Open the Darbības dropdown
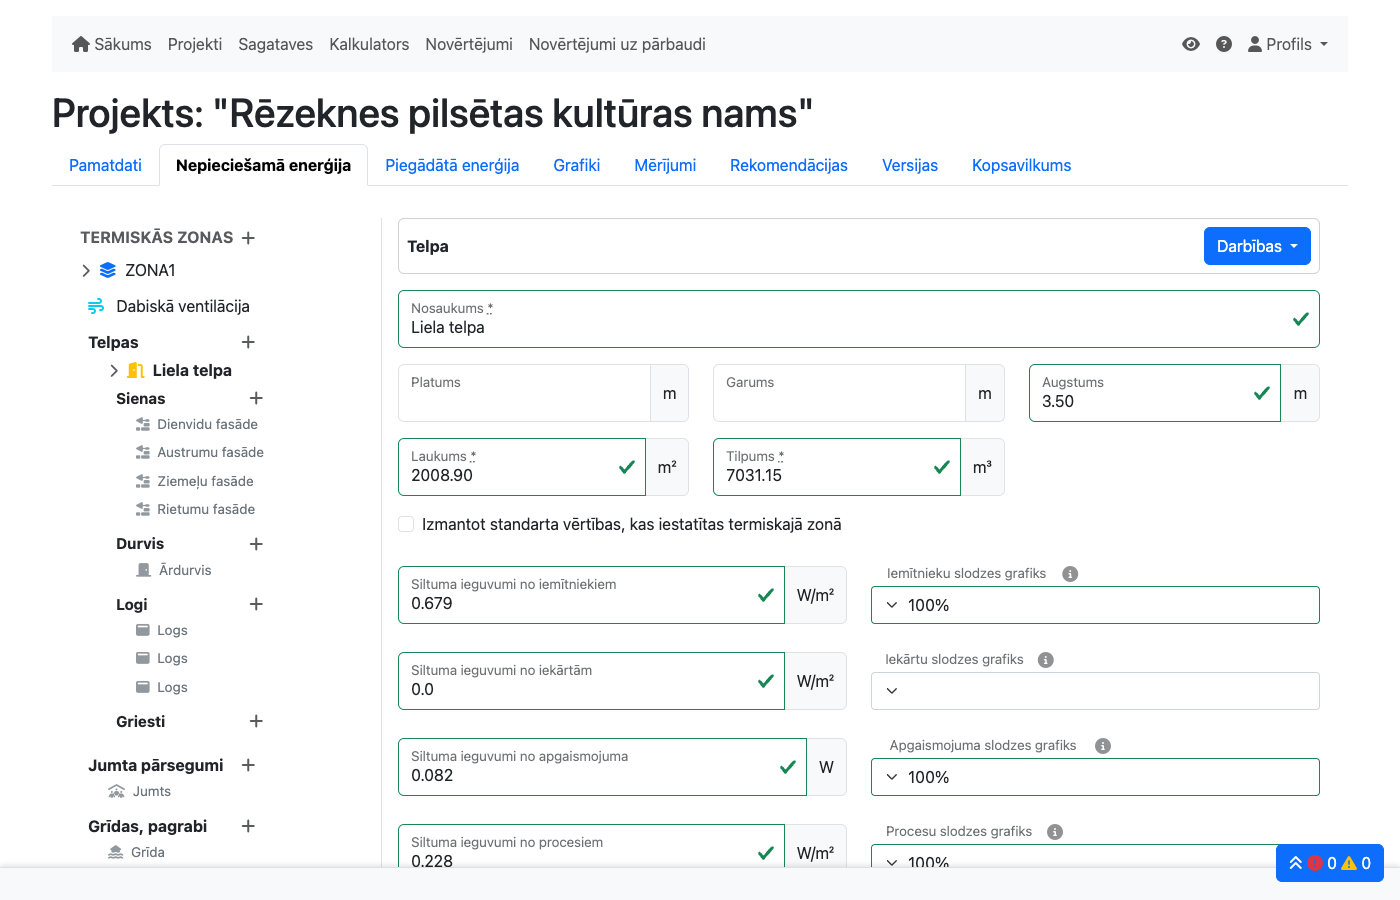Screen dimensions: 1400x900 point(1257,245)
